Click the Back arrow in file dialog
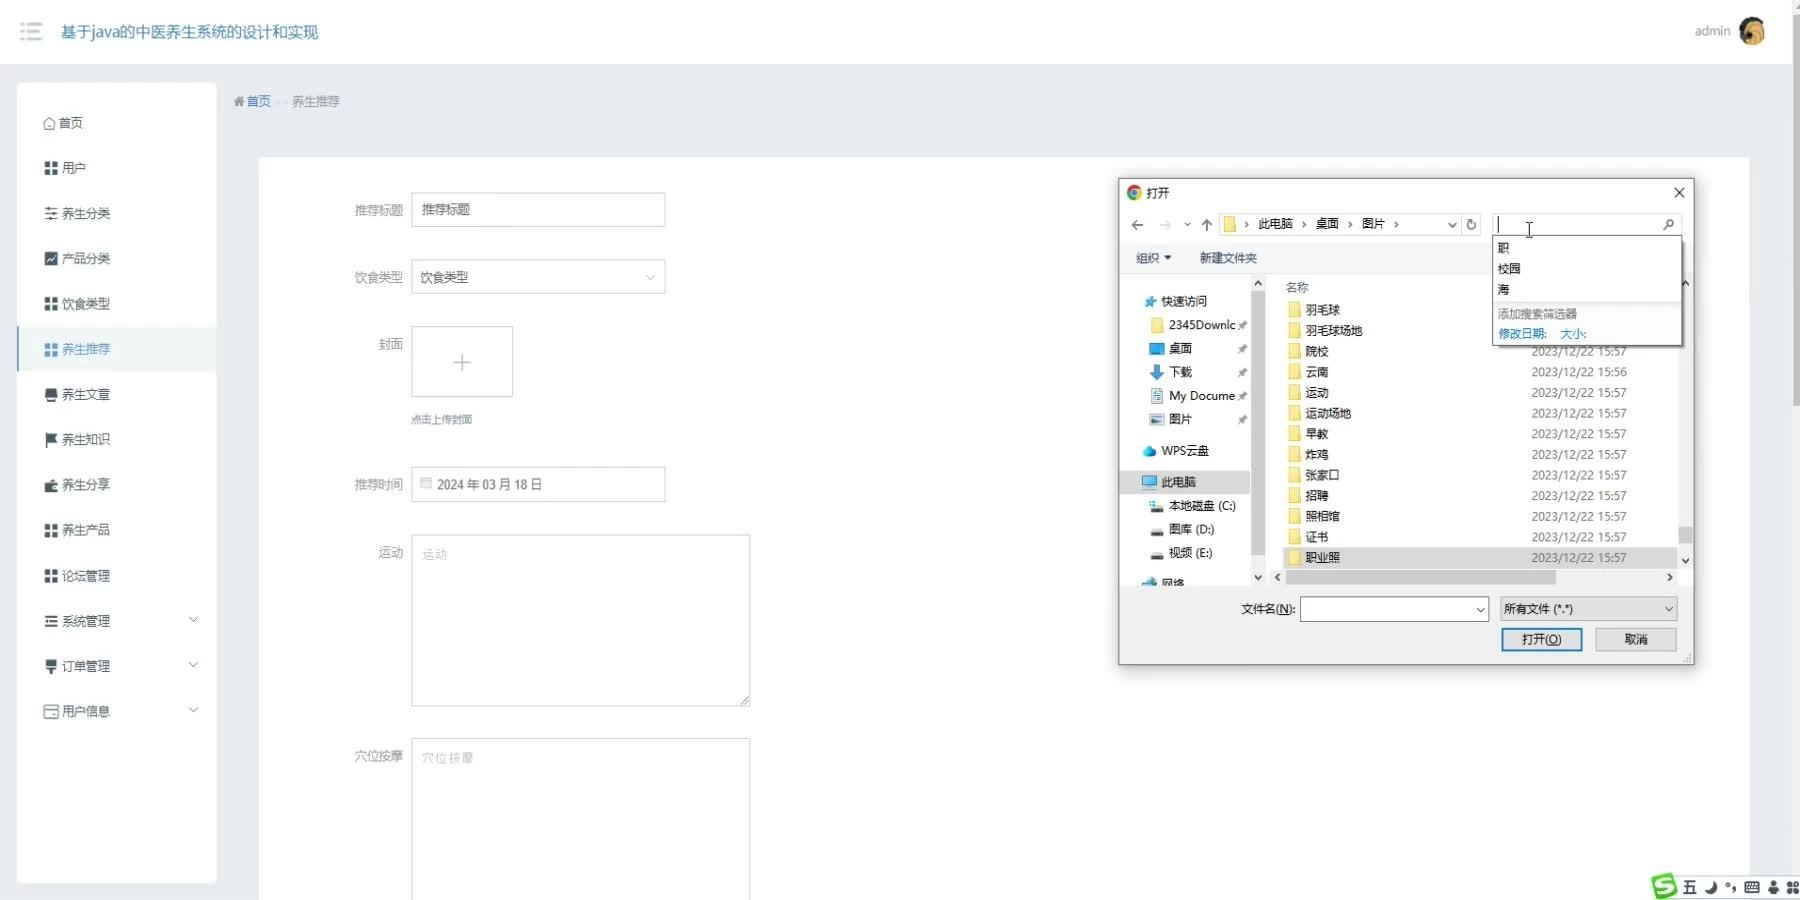This screenshot has width=1800, height=900. point(1137,224)
